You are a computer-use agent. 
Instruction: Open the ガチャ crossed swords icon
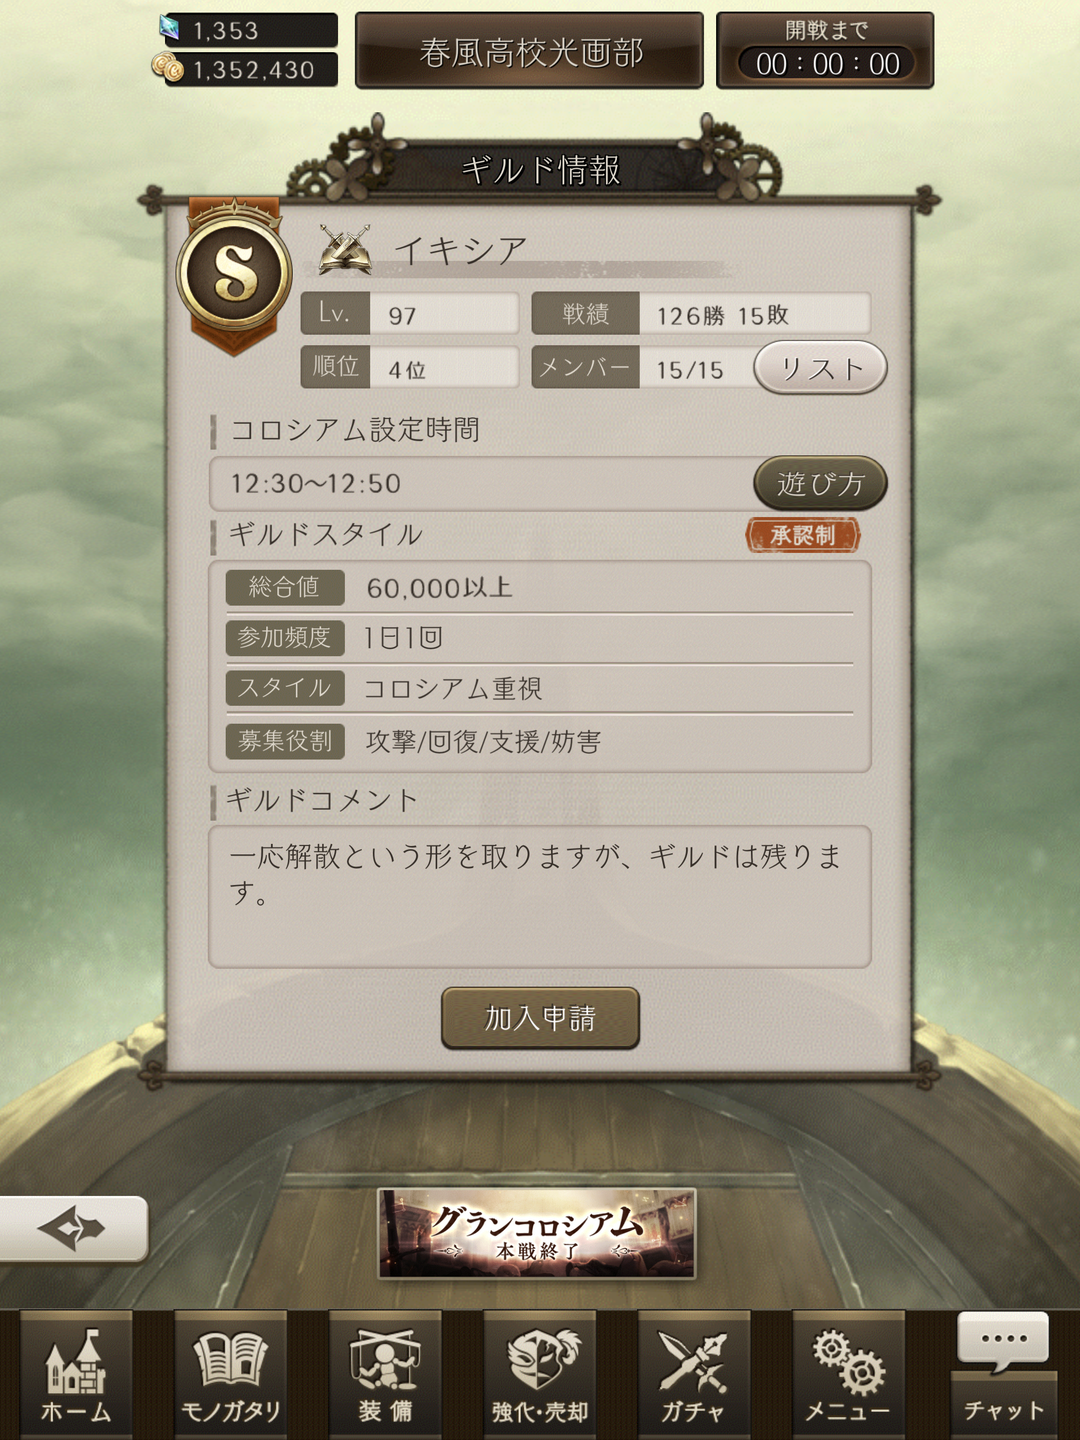pyautogui.click(x=694, y=1374)
